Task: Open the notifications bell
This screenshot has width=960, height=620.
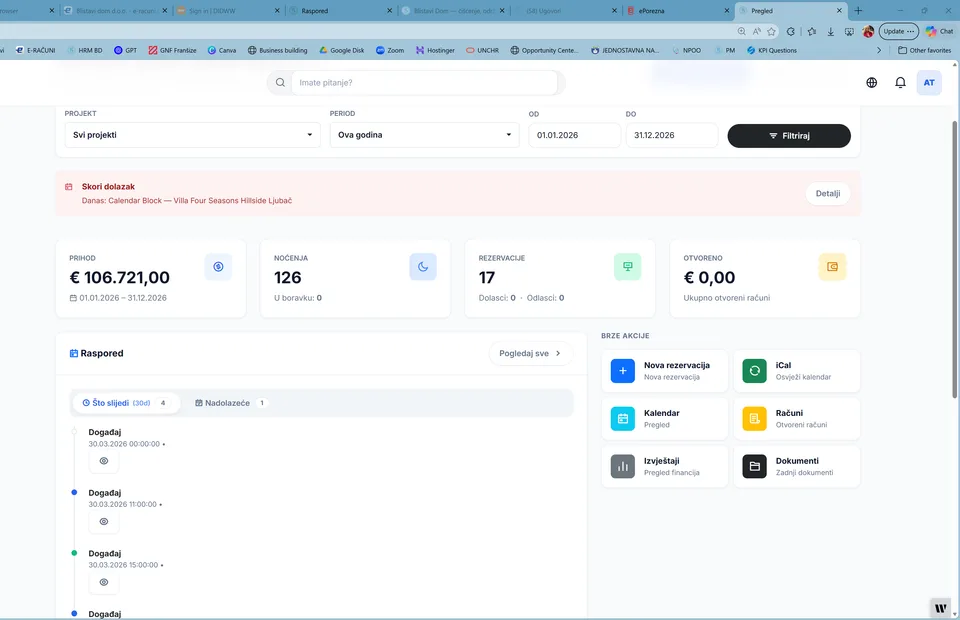Action: pos(900,83)
